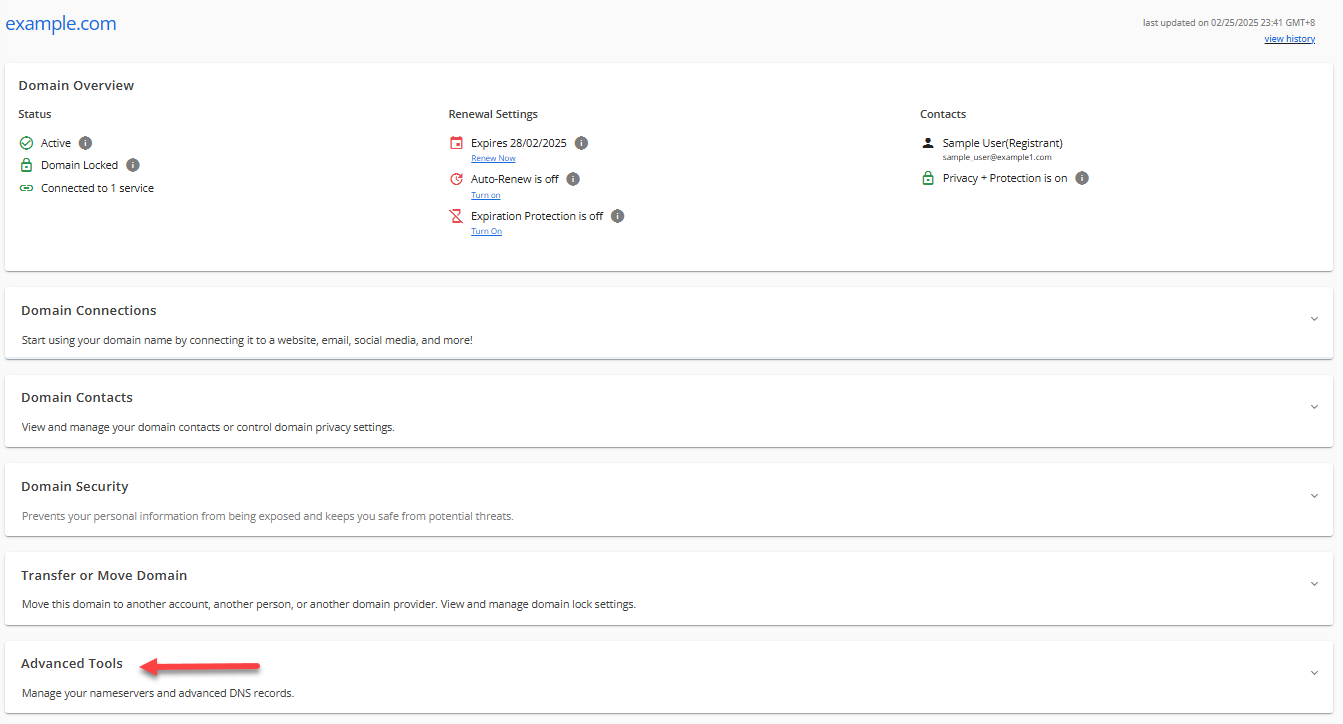Click info icon next to Privacy + Protection

[1081, 178]
